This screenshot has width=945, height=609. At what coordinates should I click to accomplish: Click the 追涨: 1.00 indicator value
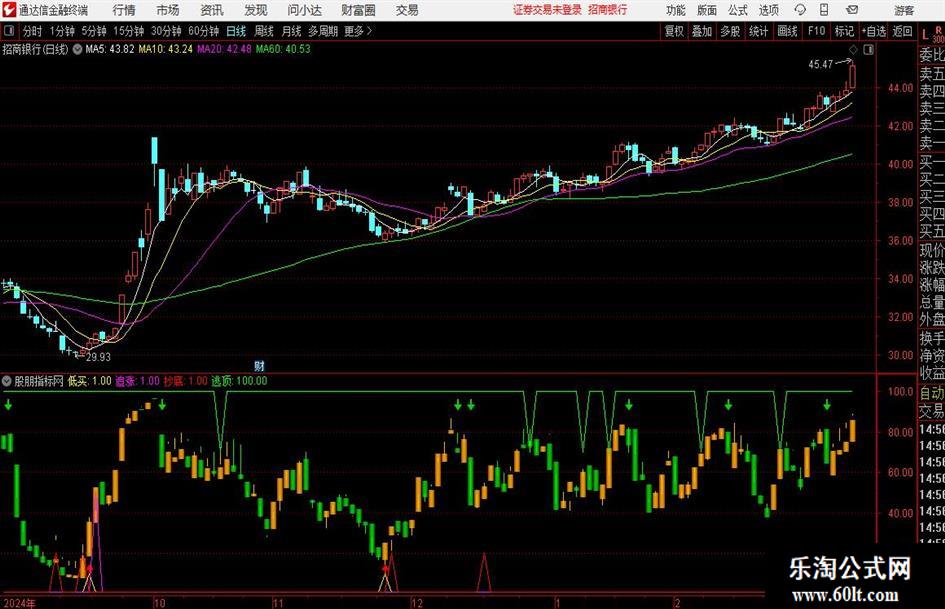click(137, 381)
